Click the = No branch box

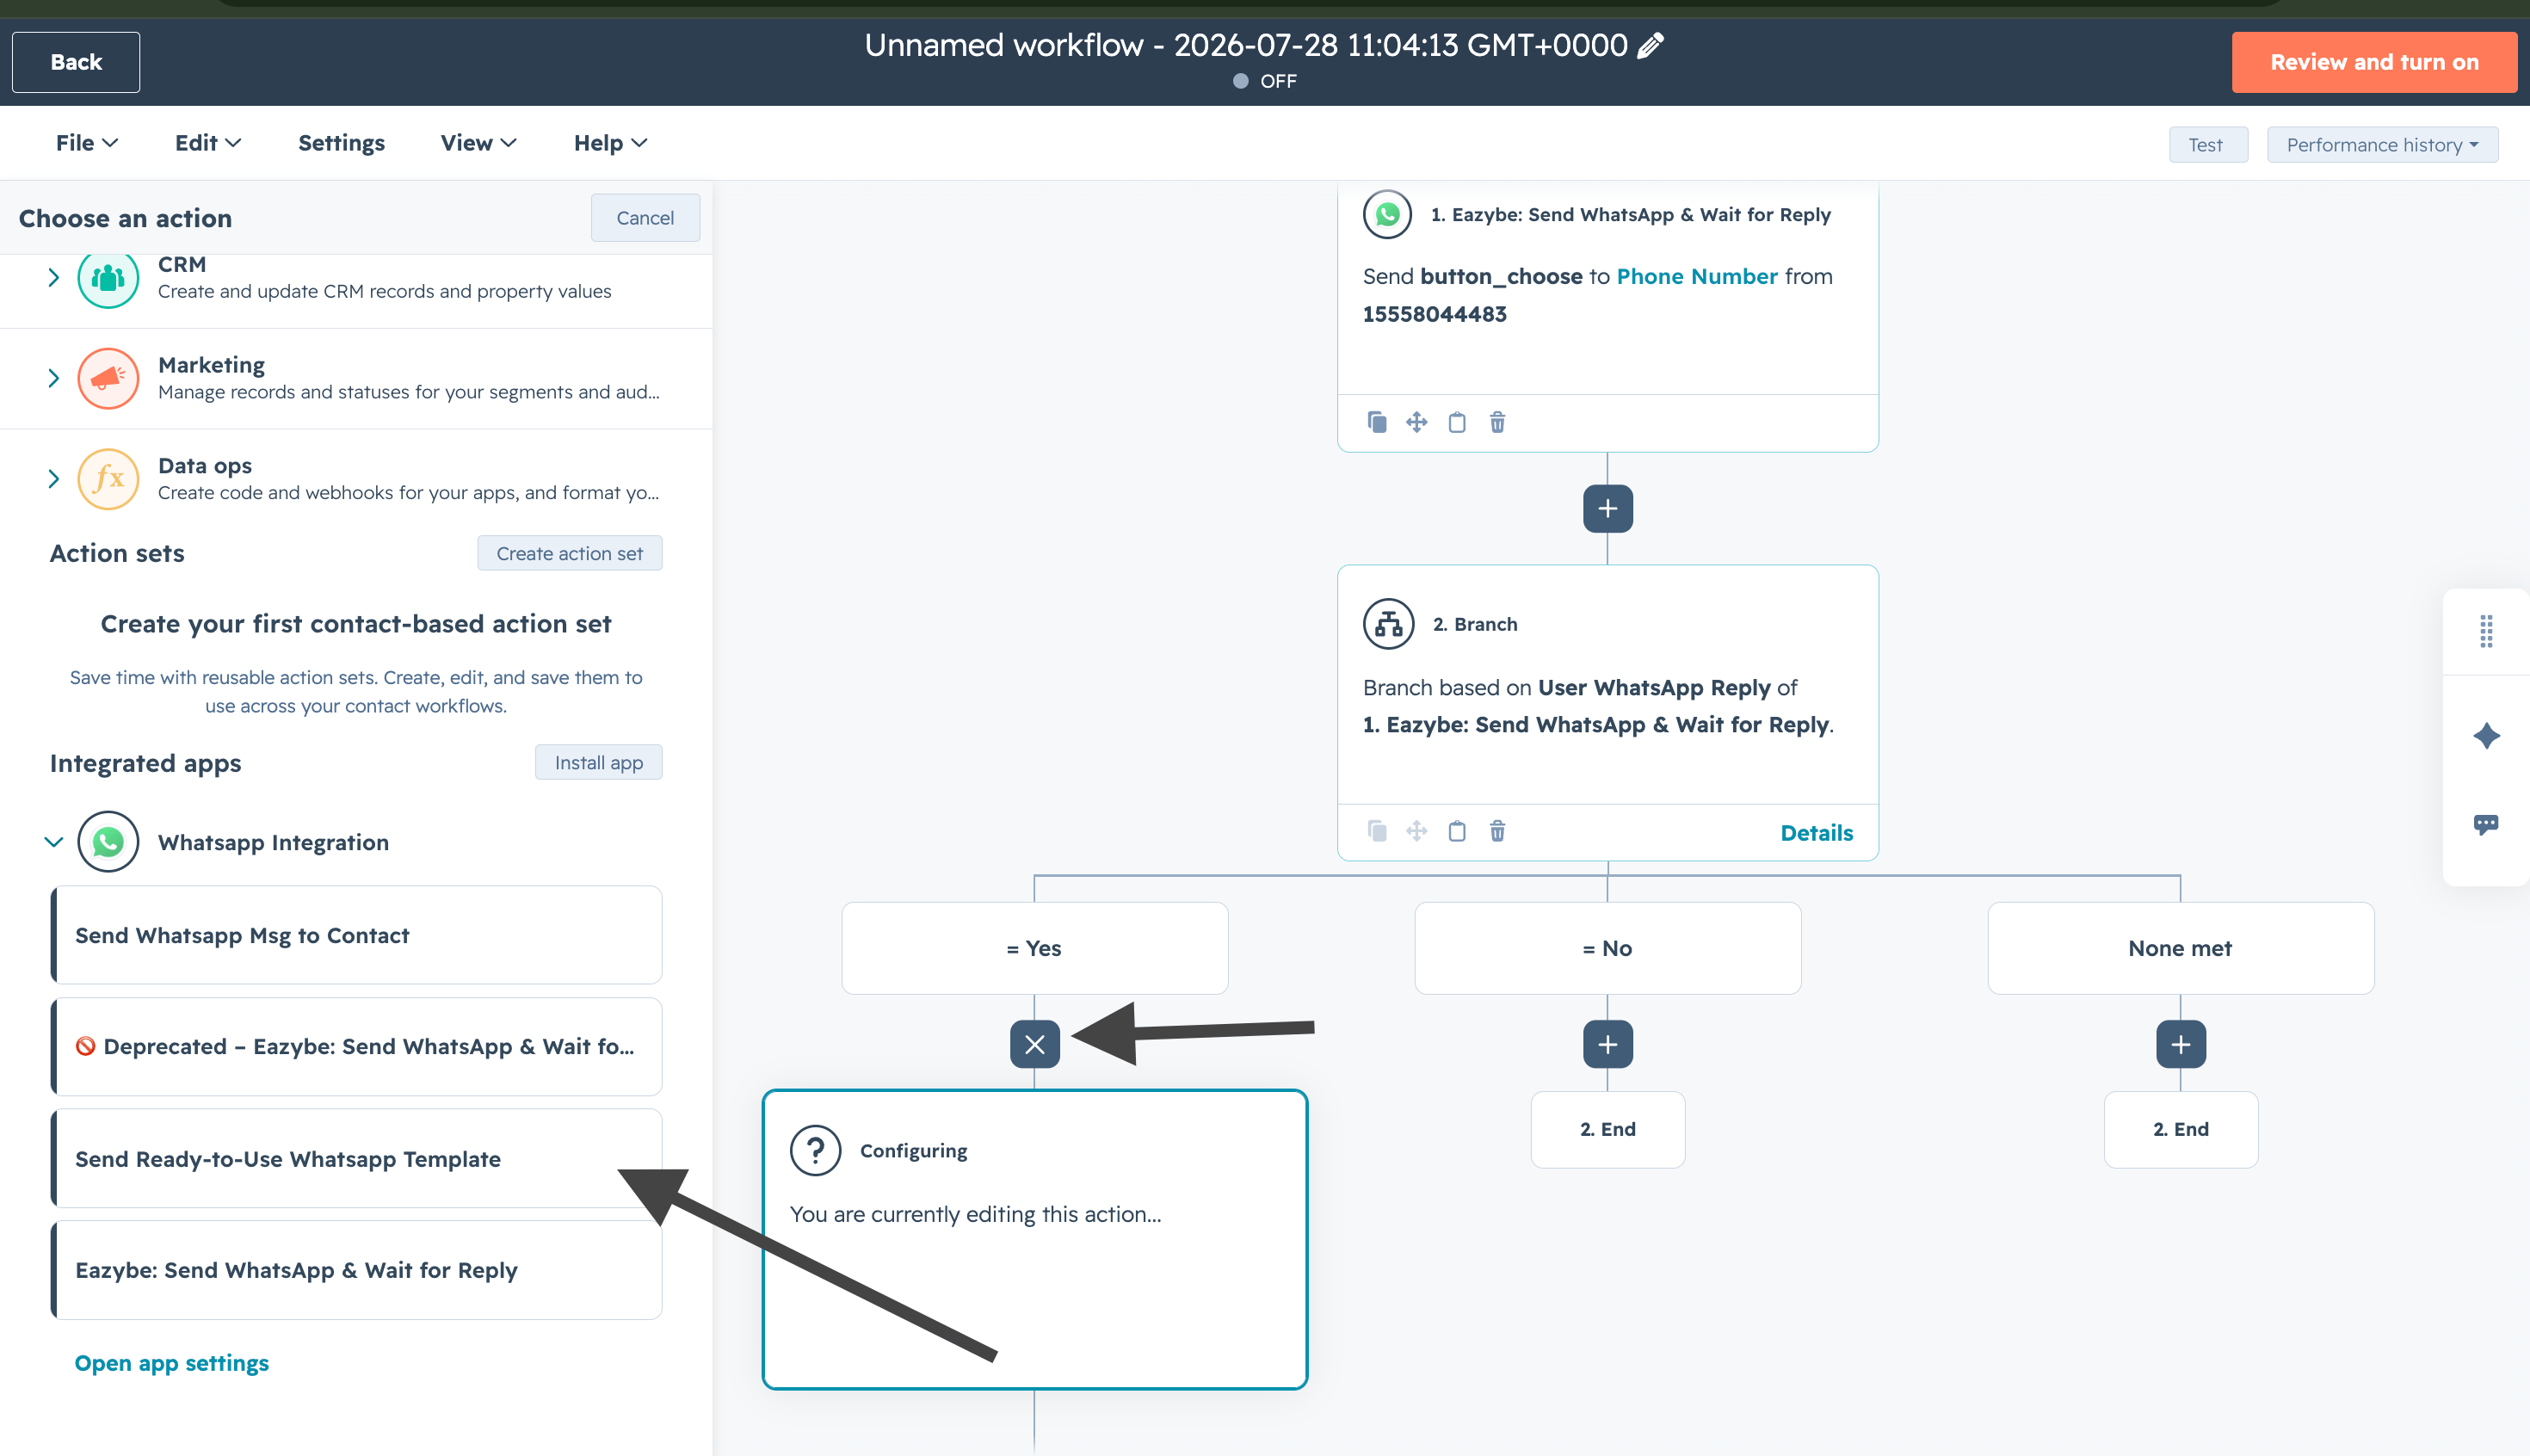point(1607,948)
